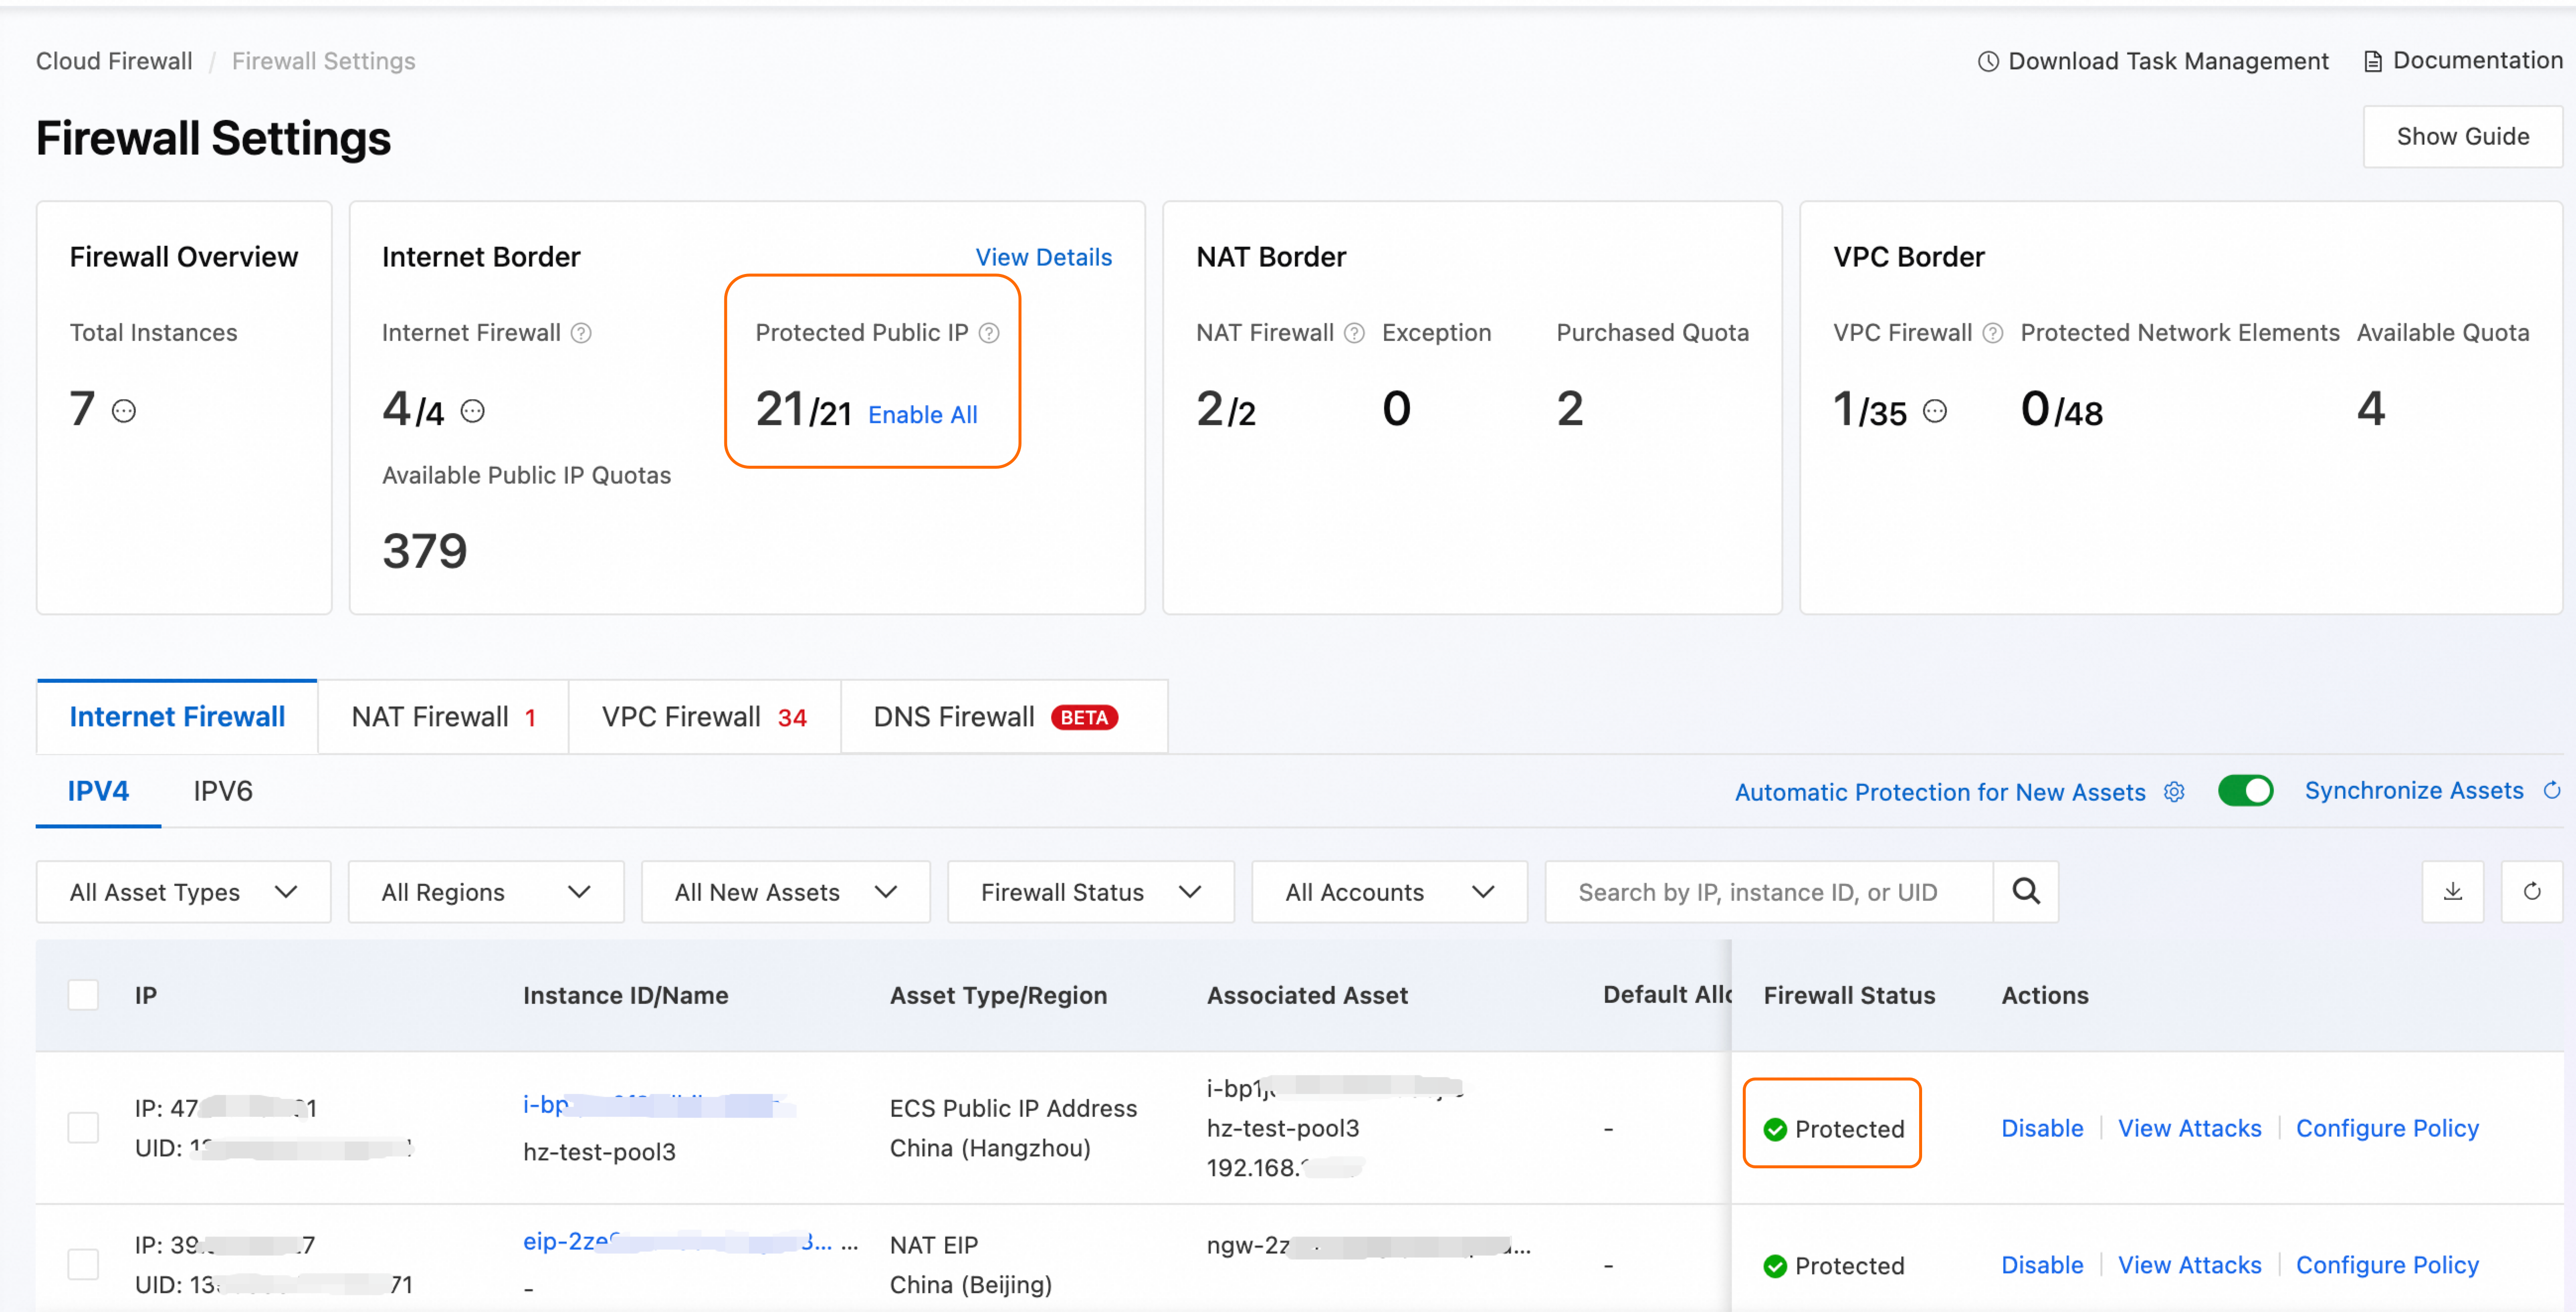Click the search magnifier icon
The width and height of the screenshot is (2576, 1312).
click(2025, 891)
